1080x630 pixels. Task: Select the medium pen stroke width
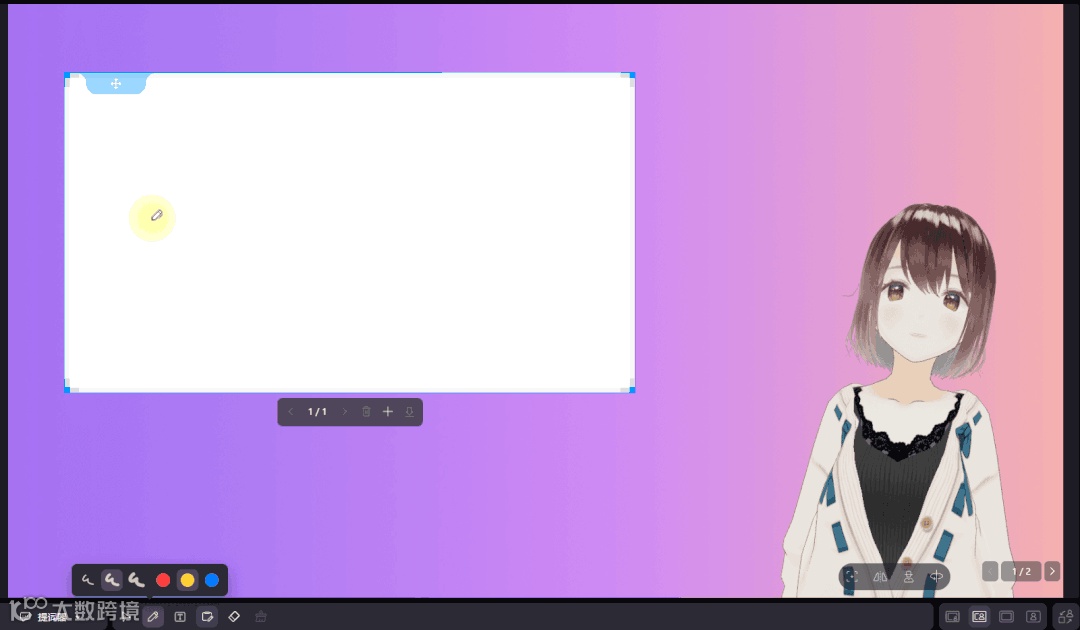pos(112,580)
